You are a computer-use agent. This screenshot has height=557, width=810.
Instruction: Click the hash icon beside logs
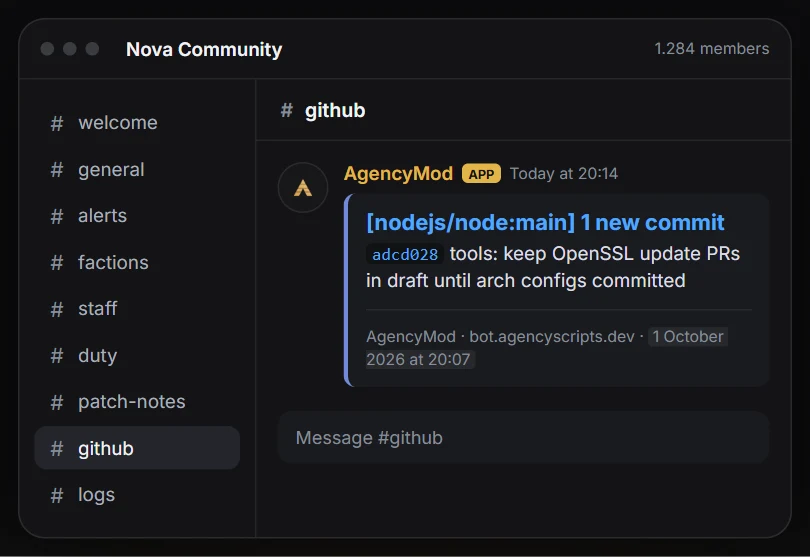[57, 496]
